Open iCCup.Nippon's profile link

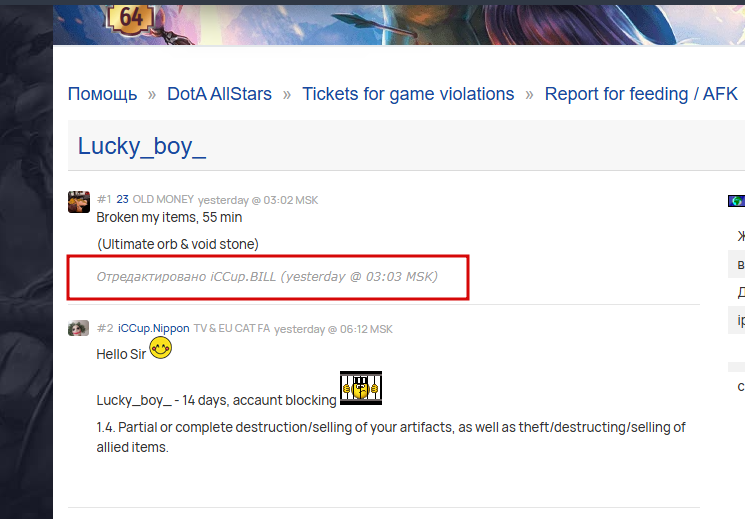coord(153,328)
